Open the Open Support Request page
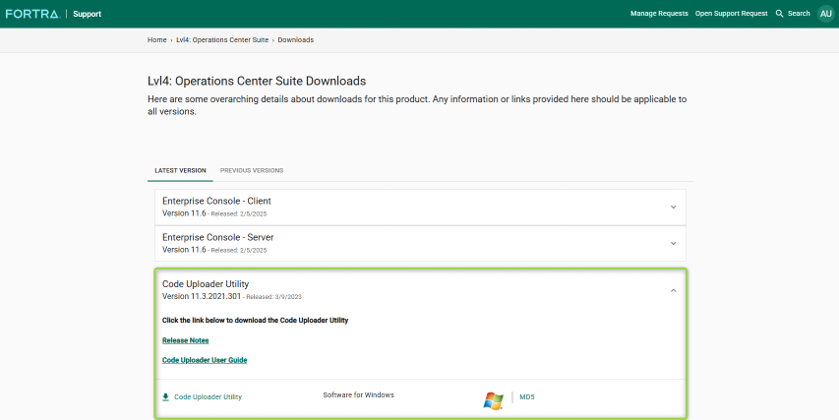839x420 pixels. tap(731, 14)
